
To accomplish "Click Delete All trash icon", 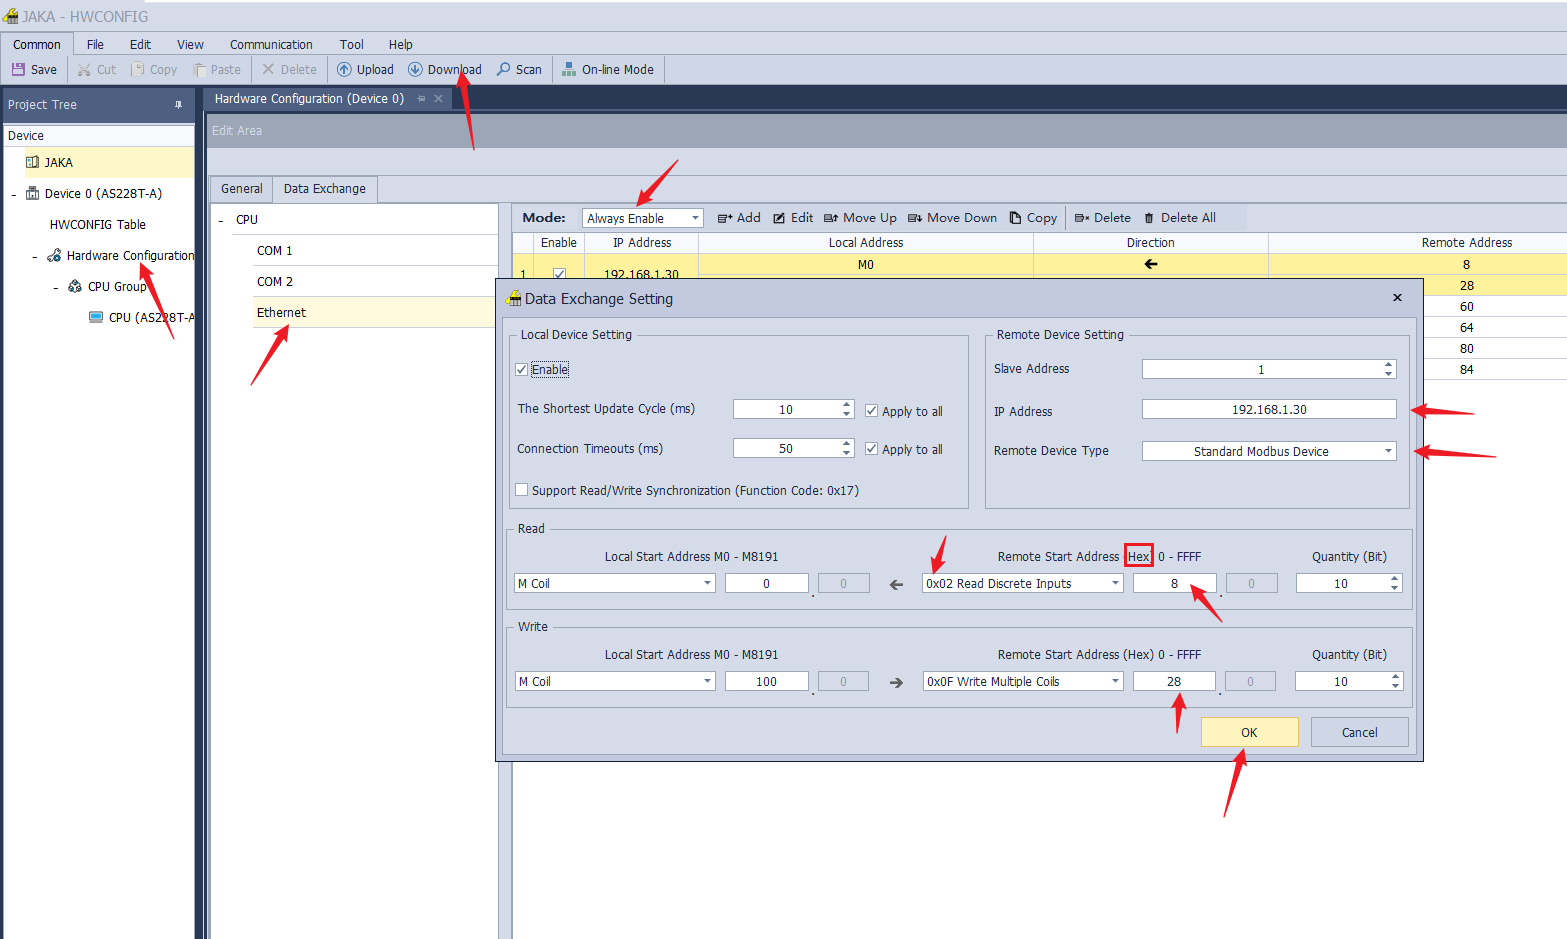I will (x=1150, y=218).
